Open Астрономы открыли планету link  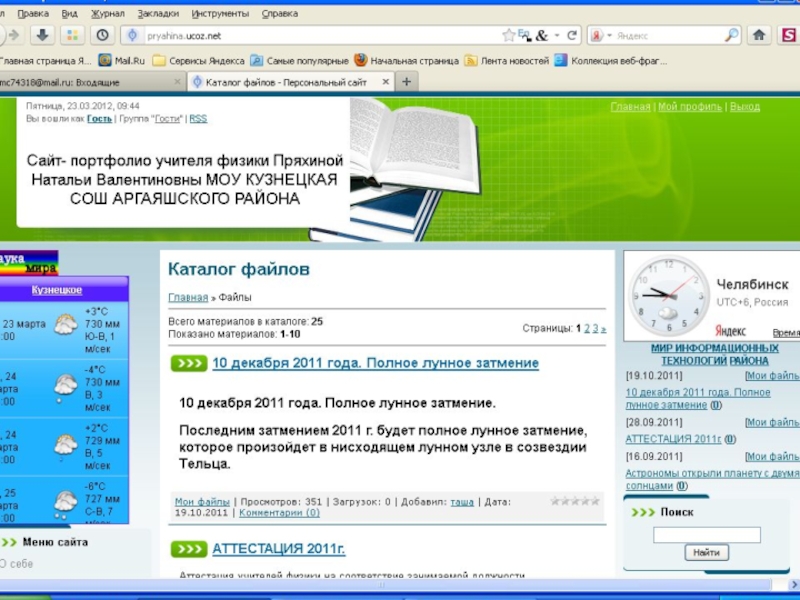tap(712, 480)
